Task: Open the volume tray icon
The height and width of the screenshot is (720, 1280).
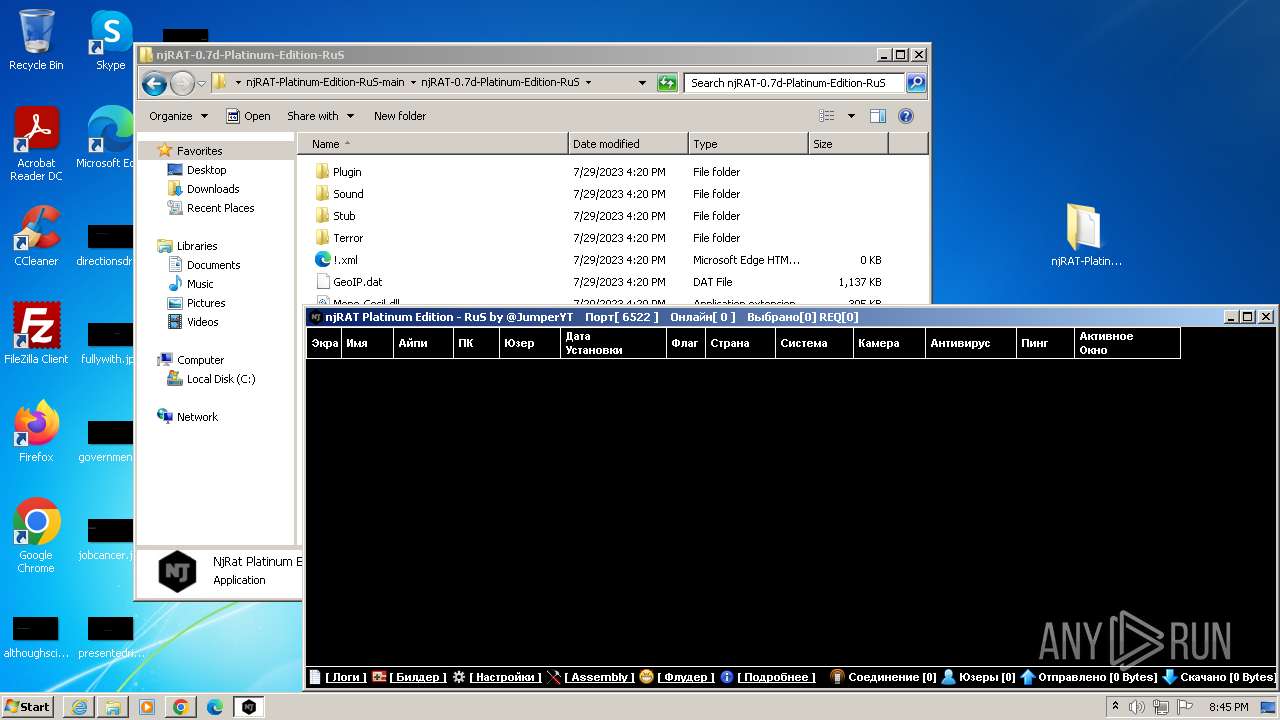Action: click(1137, 707)
